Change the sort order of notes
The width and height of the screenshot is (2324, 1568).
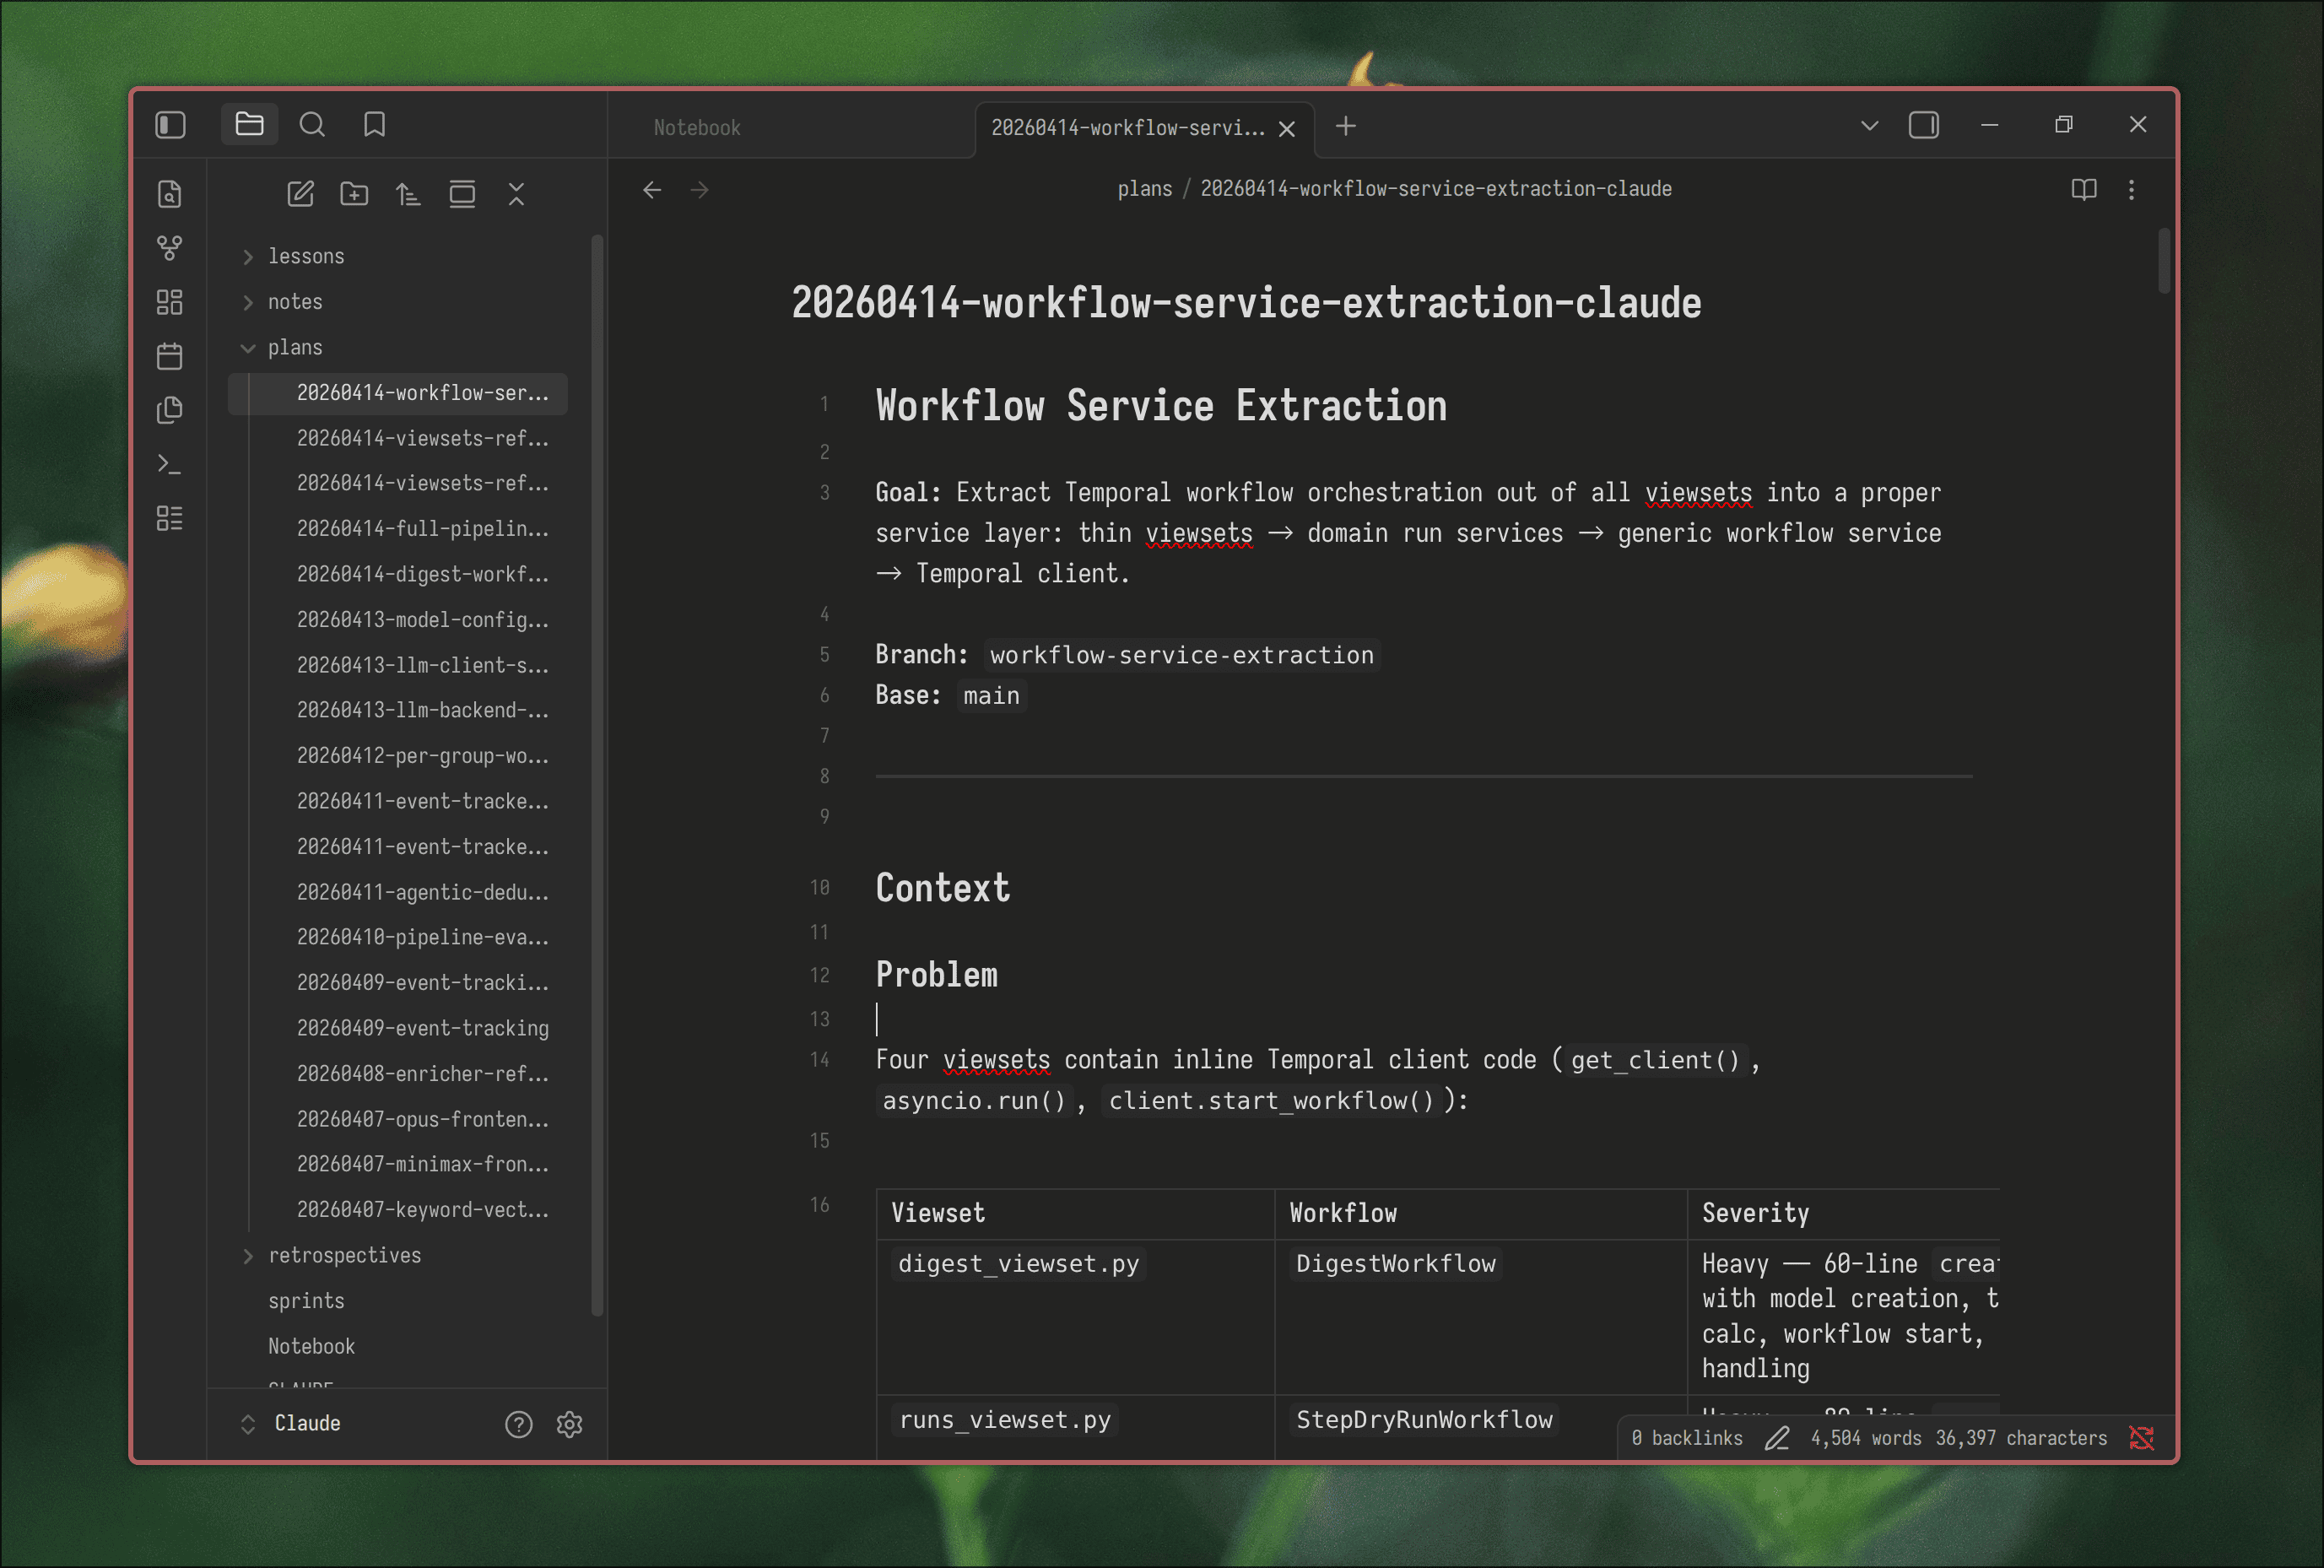tap(408, 194)
